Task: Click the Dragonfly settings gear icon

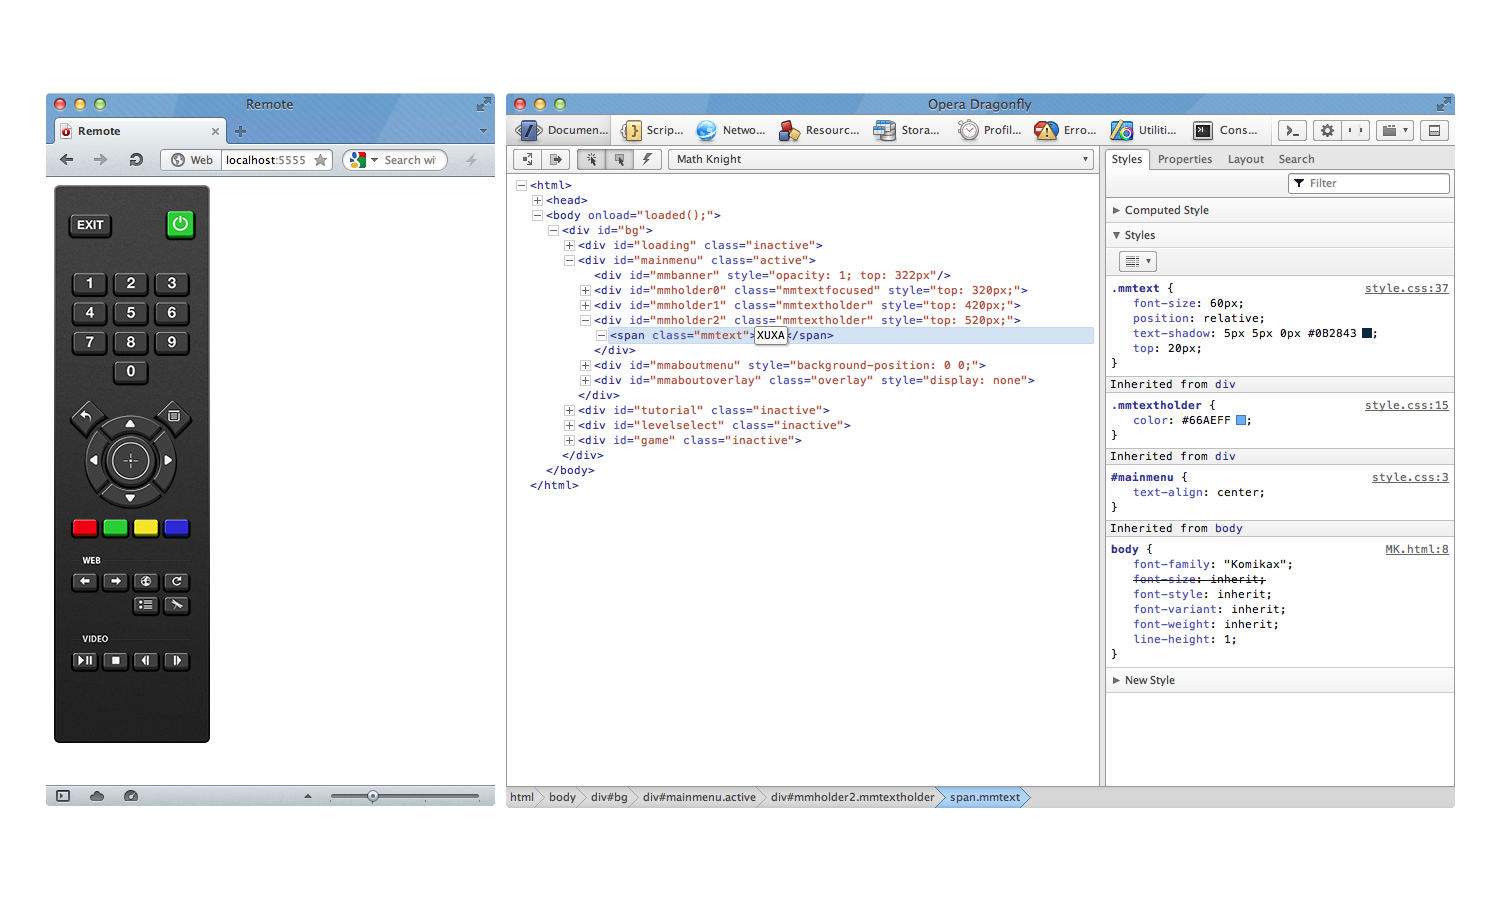Action: (x=1327, y=130)
